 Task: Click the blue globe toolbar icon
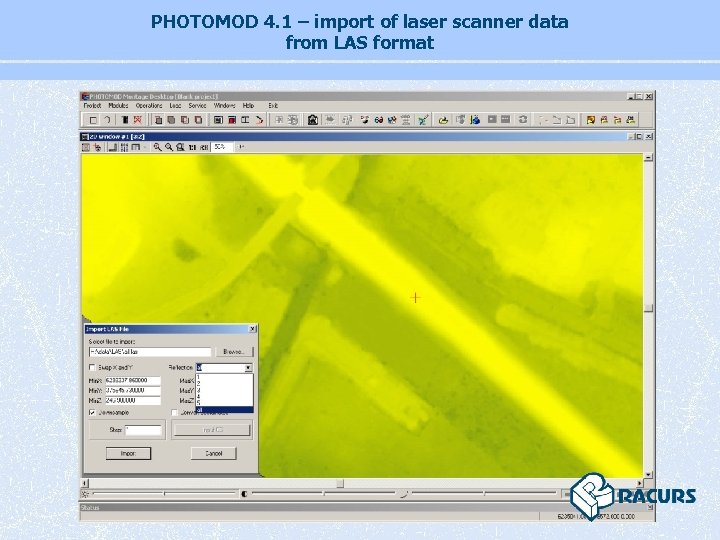[x=475, y=120]
